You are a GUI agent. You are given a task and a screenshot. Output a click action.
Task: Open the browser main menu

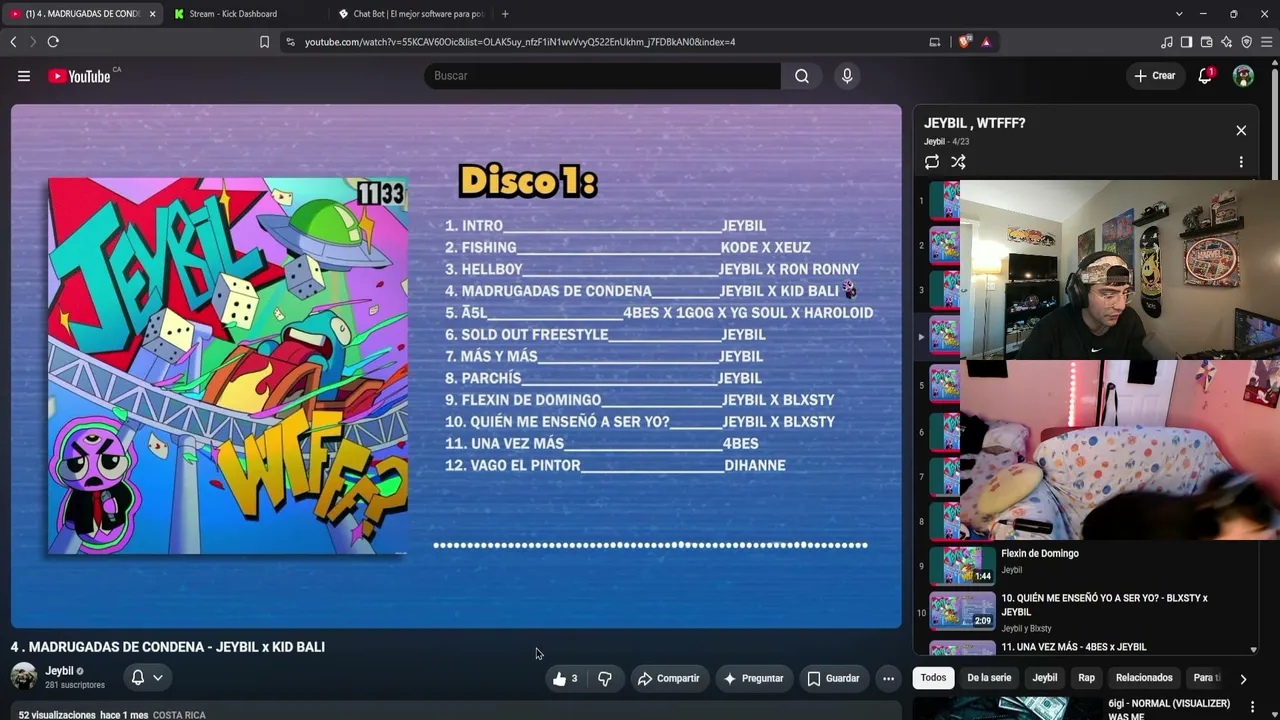pos(1266,42)
